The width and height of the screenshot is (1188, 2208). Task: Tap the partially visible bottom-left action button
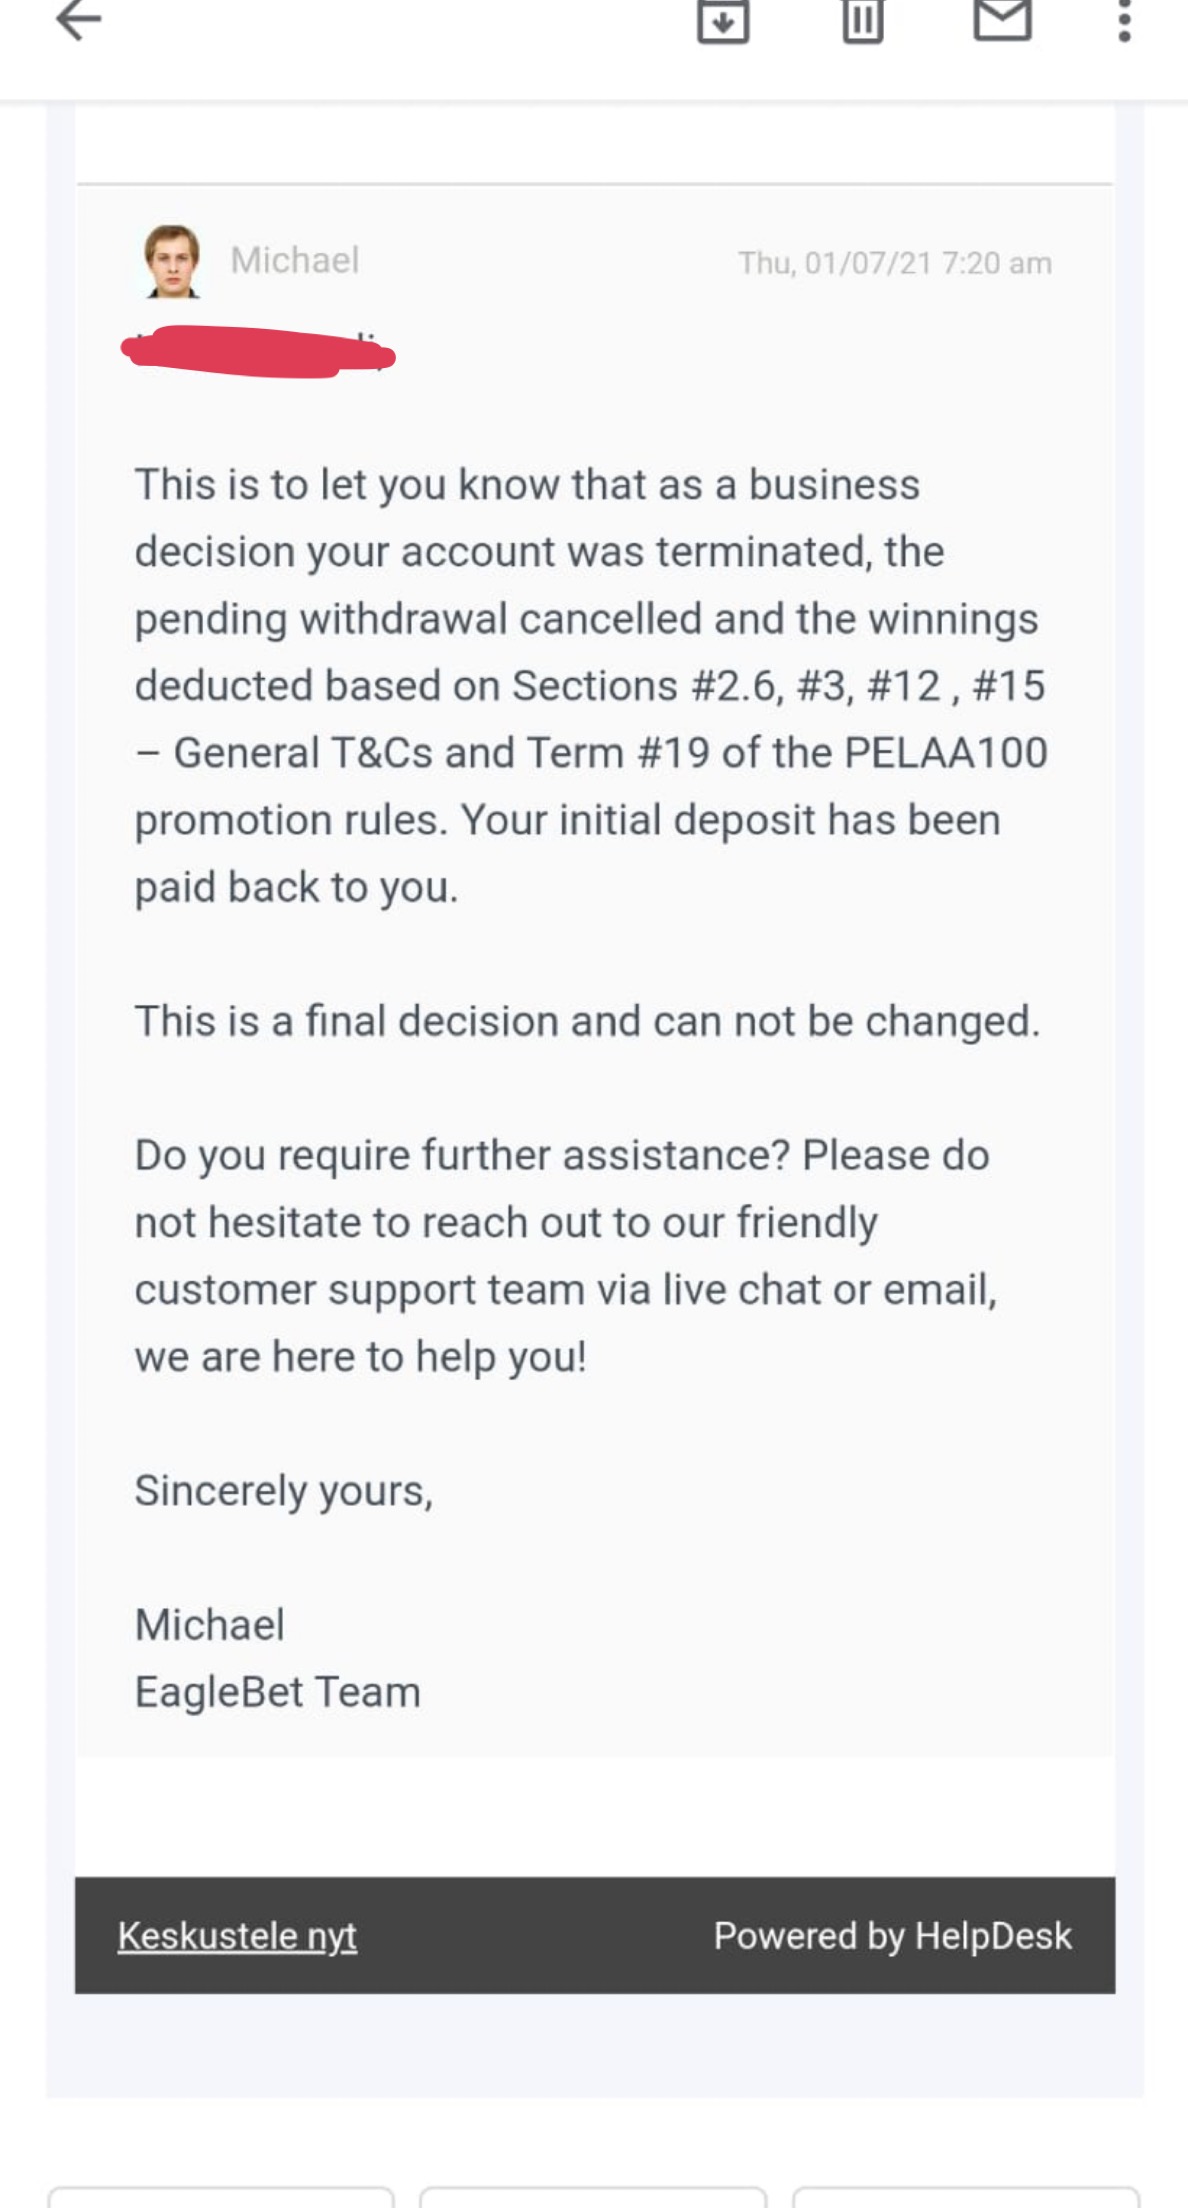pyautogui.click(x=221, y=2199)
